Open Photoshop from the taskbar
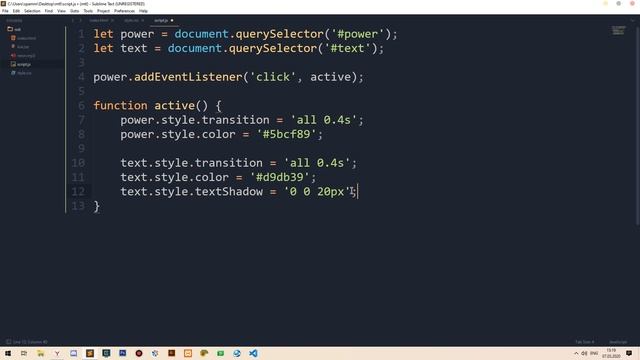This screenshot has width=640, height=360. coord(122,353)
